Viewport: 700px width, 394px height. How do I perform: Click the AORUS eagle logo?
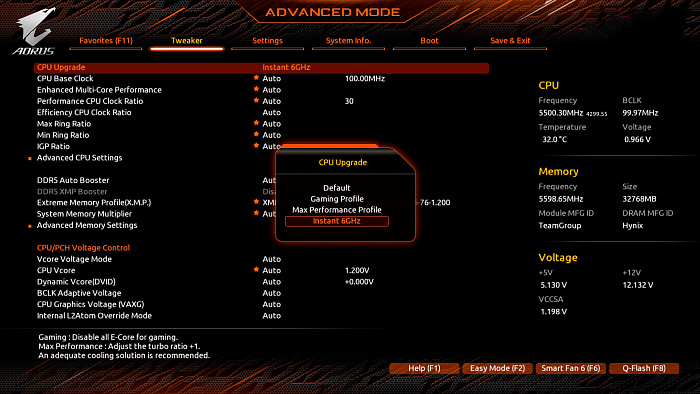tap(35, 31)
